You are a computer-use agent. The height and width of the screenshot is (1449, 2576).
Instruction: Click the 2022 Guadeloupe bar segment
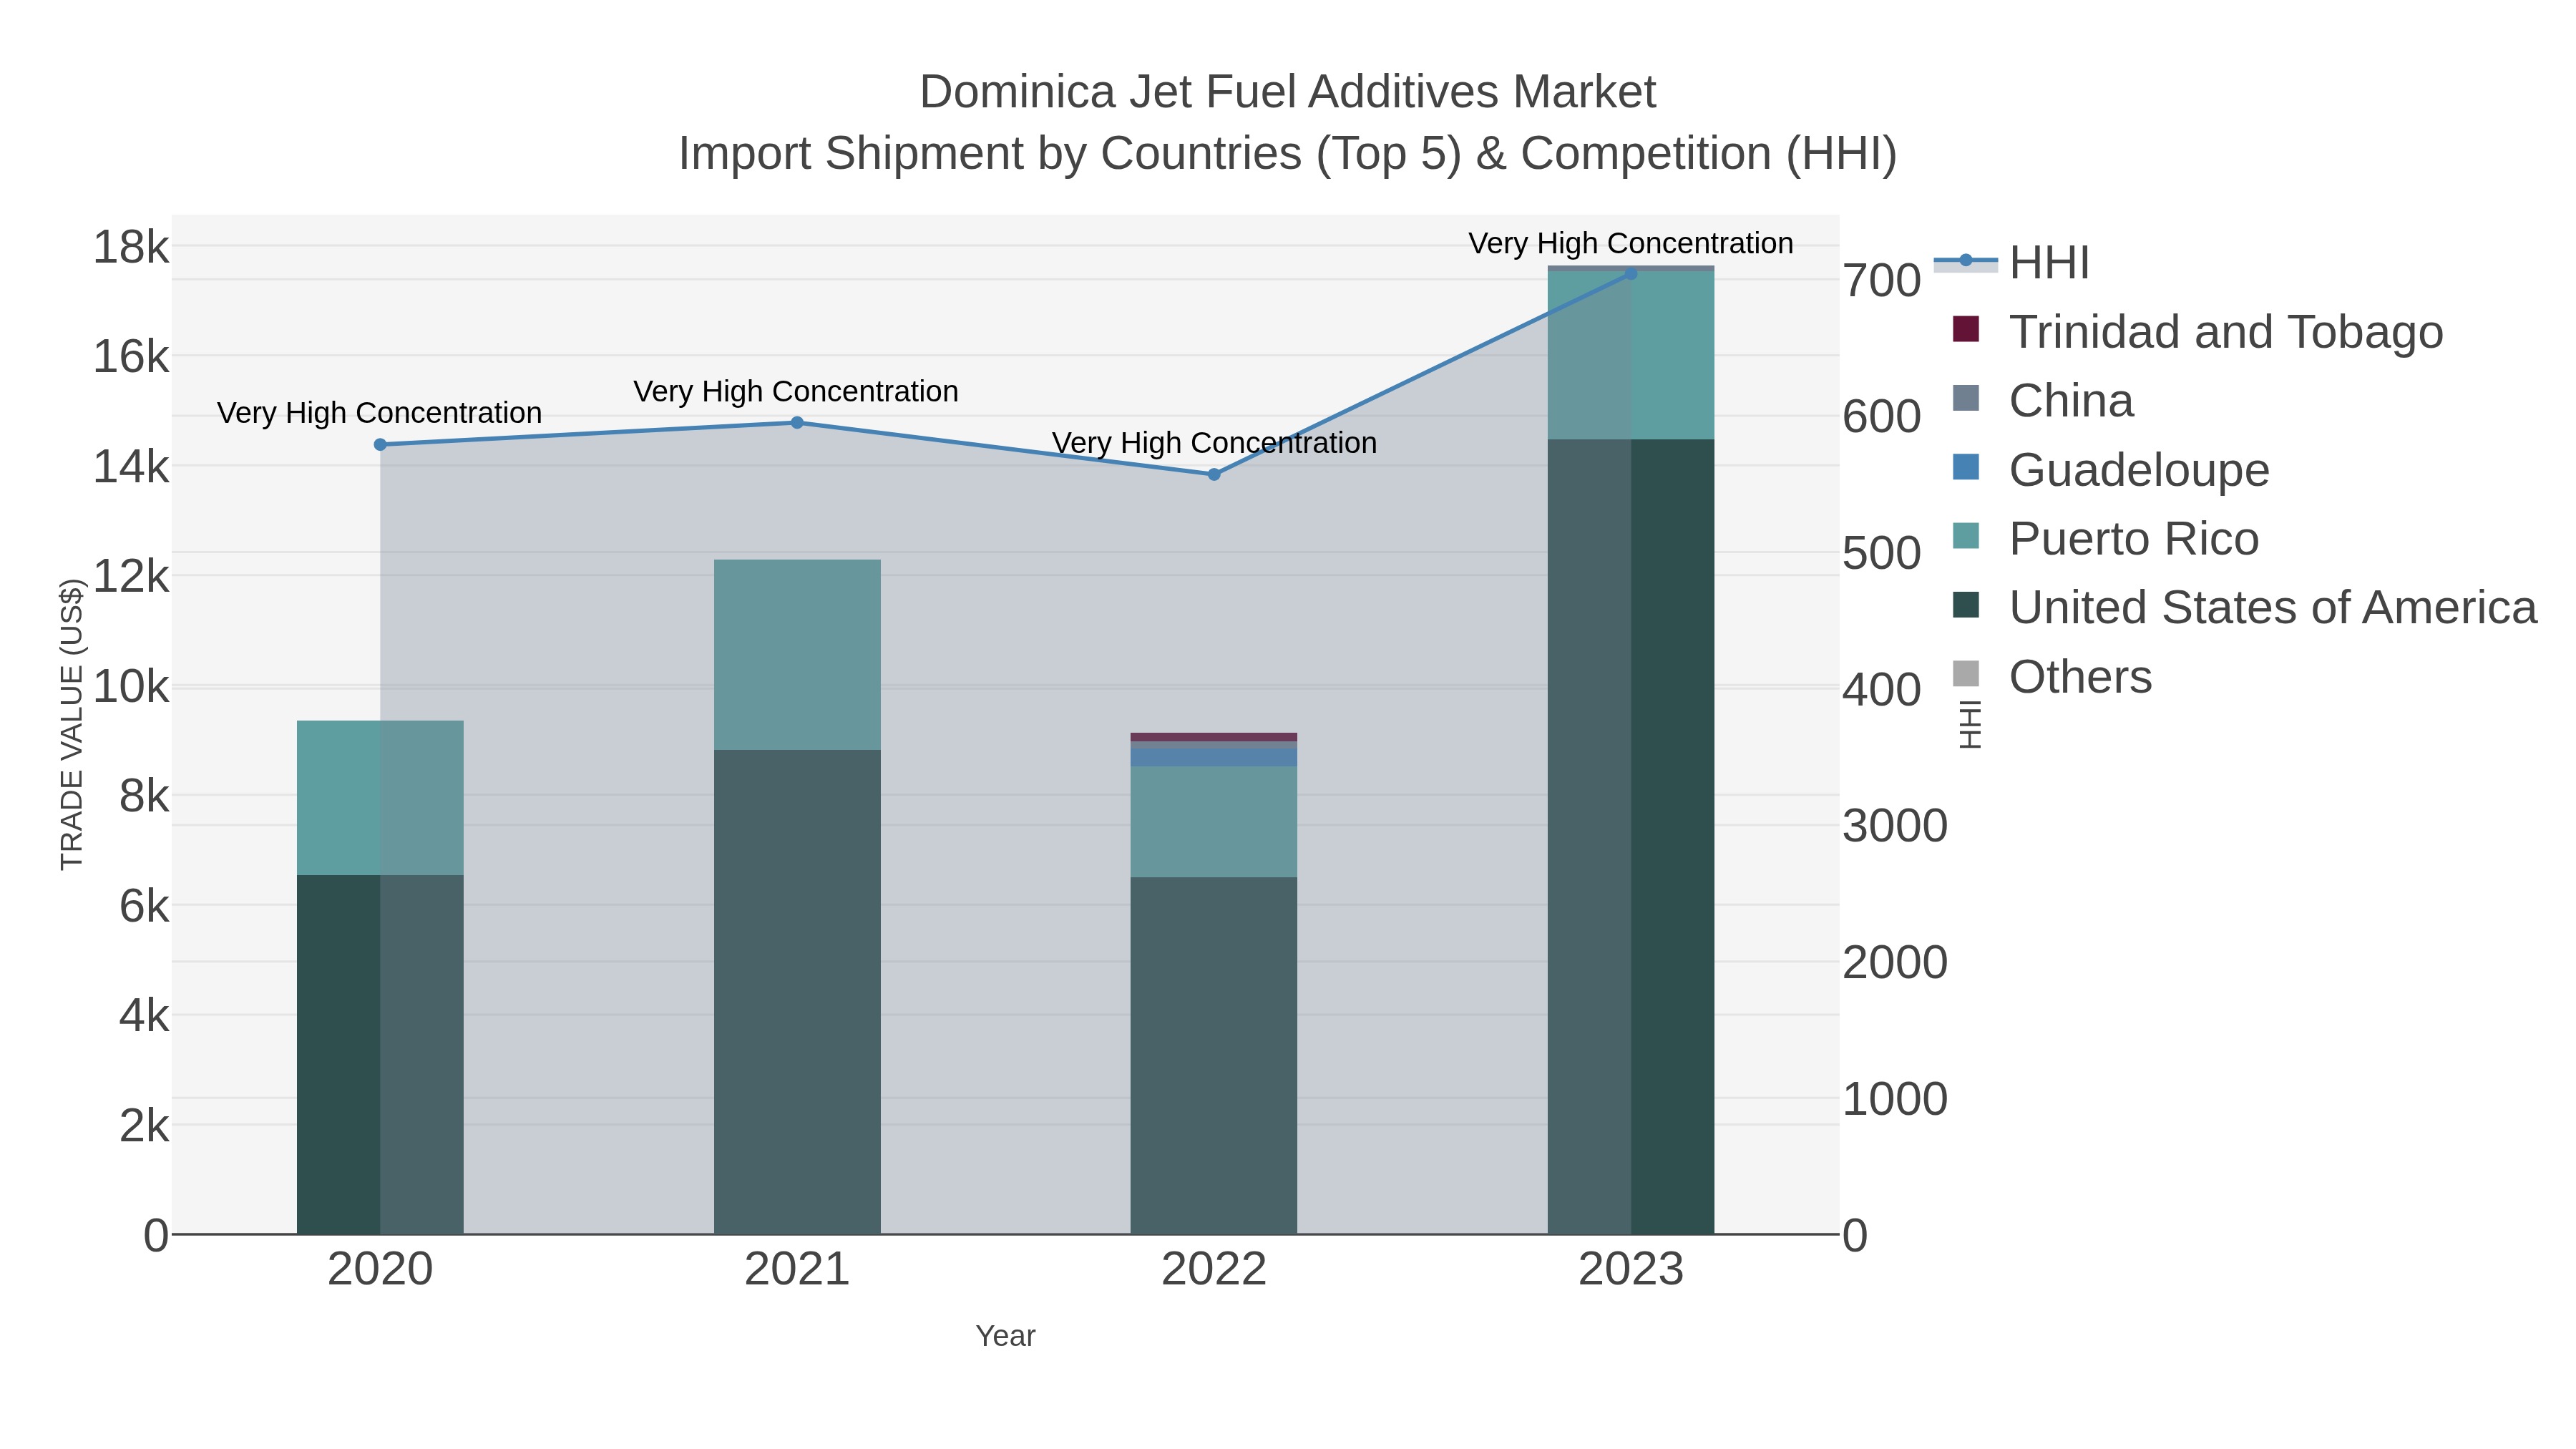click(x=1214, y=758)
